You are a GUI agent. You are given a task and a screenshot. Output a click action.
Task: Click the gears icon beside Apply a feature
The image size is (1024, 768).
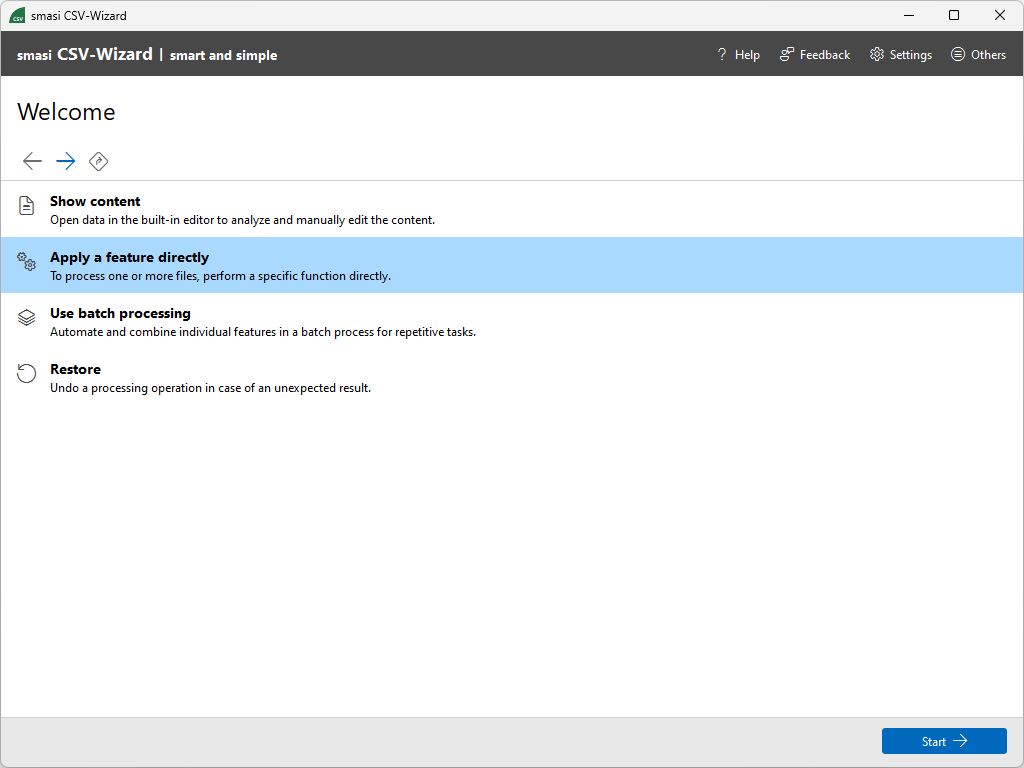click(x=26, y=264)
